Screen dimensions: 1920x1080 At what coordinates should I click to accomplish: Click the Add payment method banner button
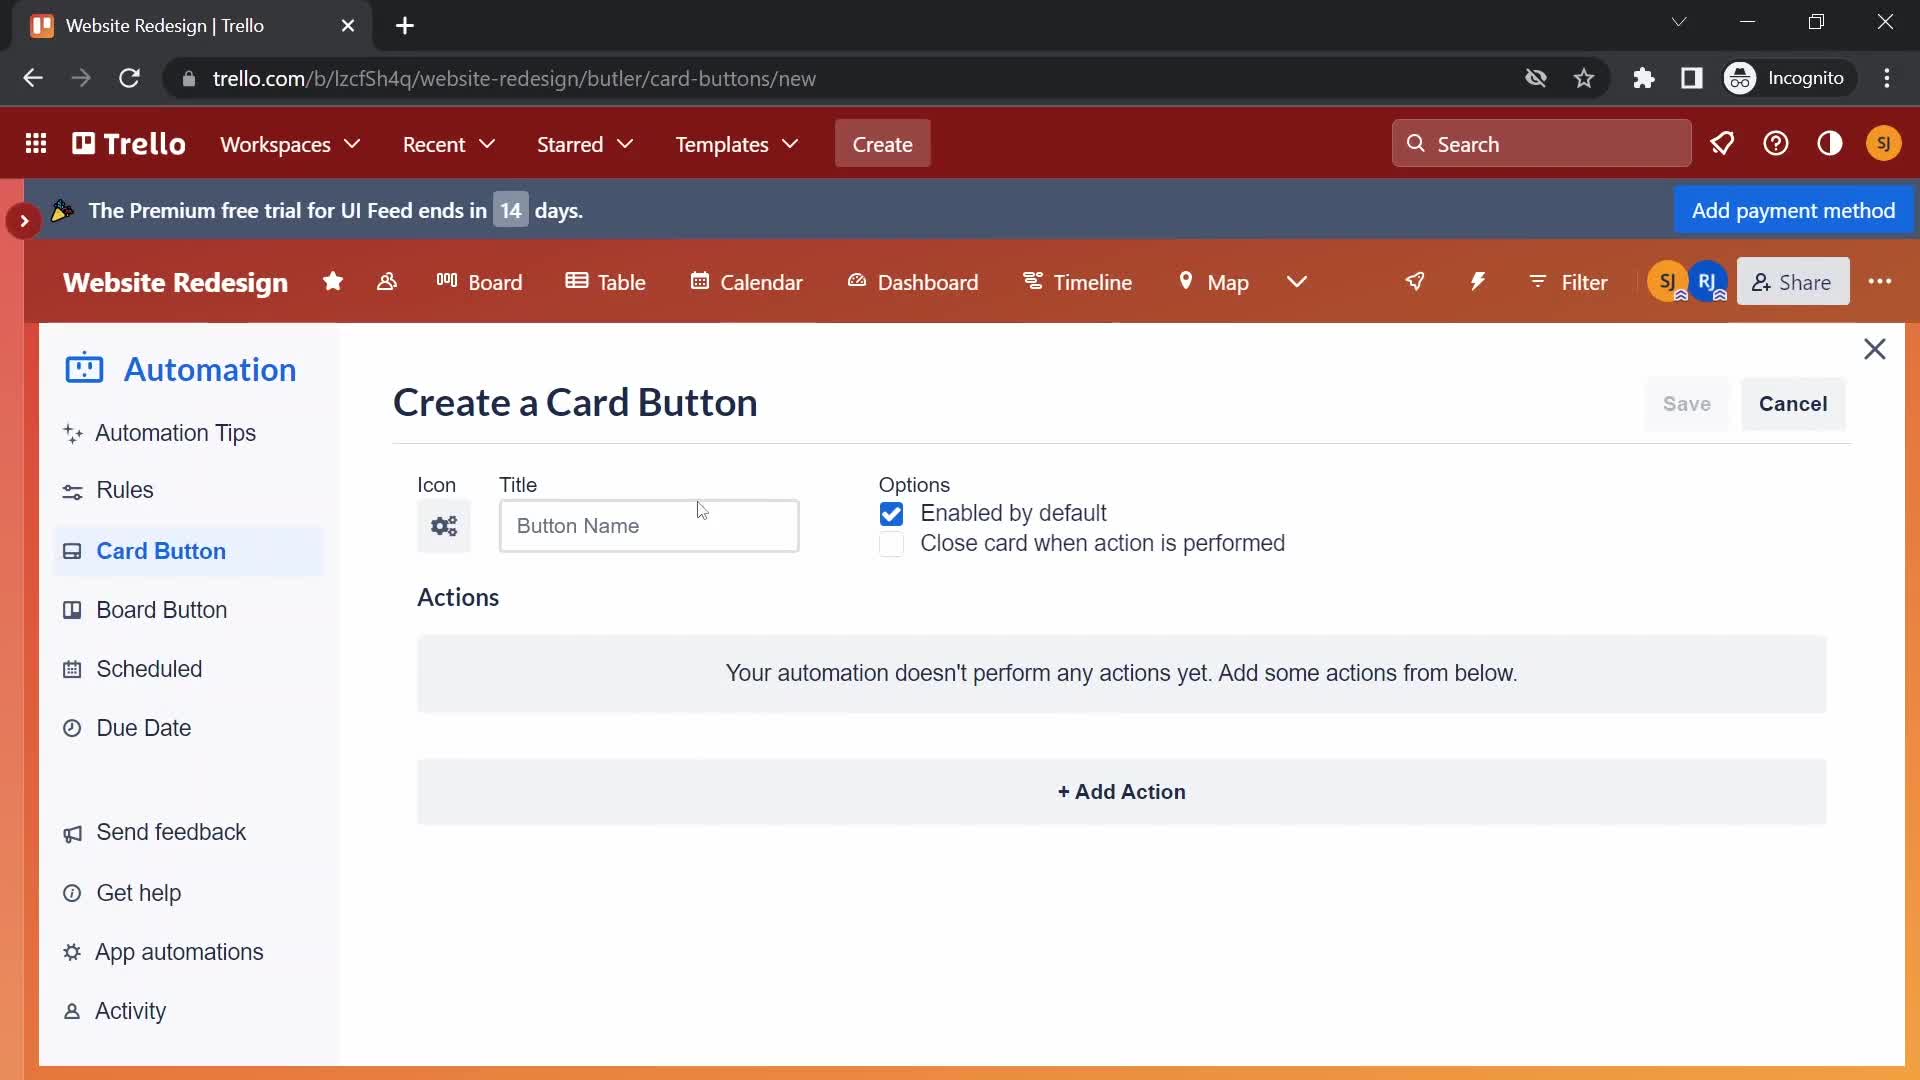pos(1793,210)
